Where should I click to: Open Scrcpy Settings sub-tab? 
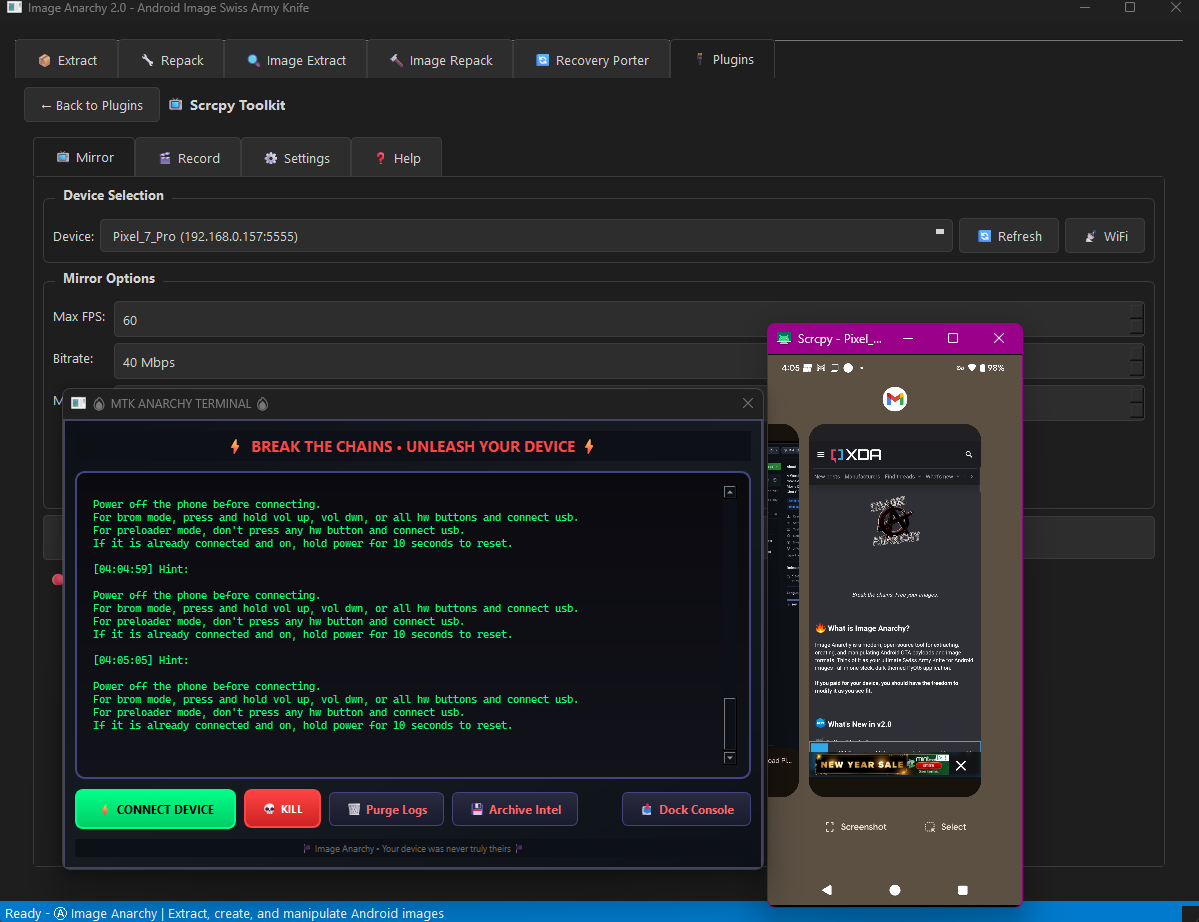coord(297,158)
